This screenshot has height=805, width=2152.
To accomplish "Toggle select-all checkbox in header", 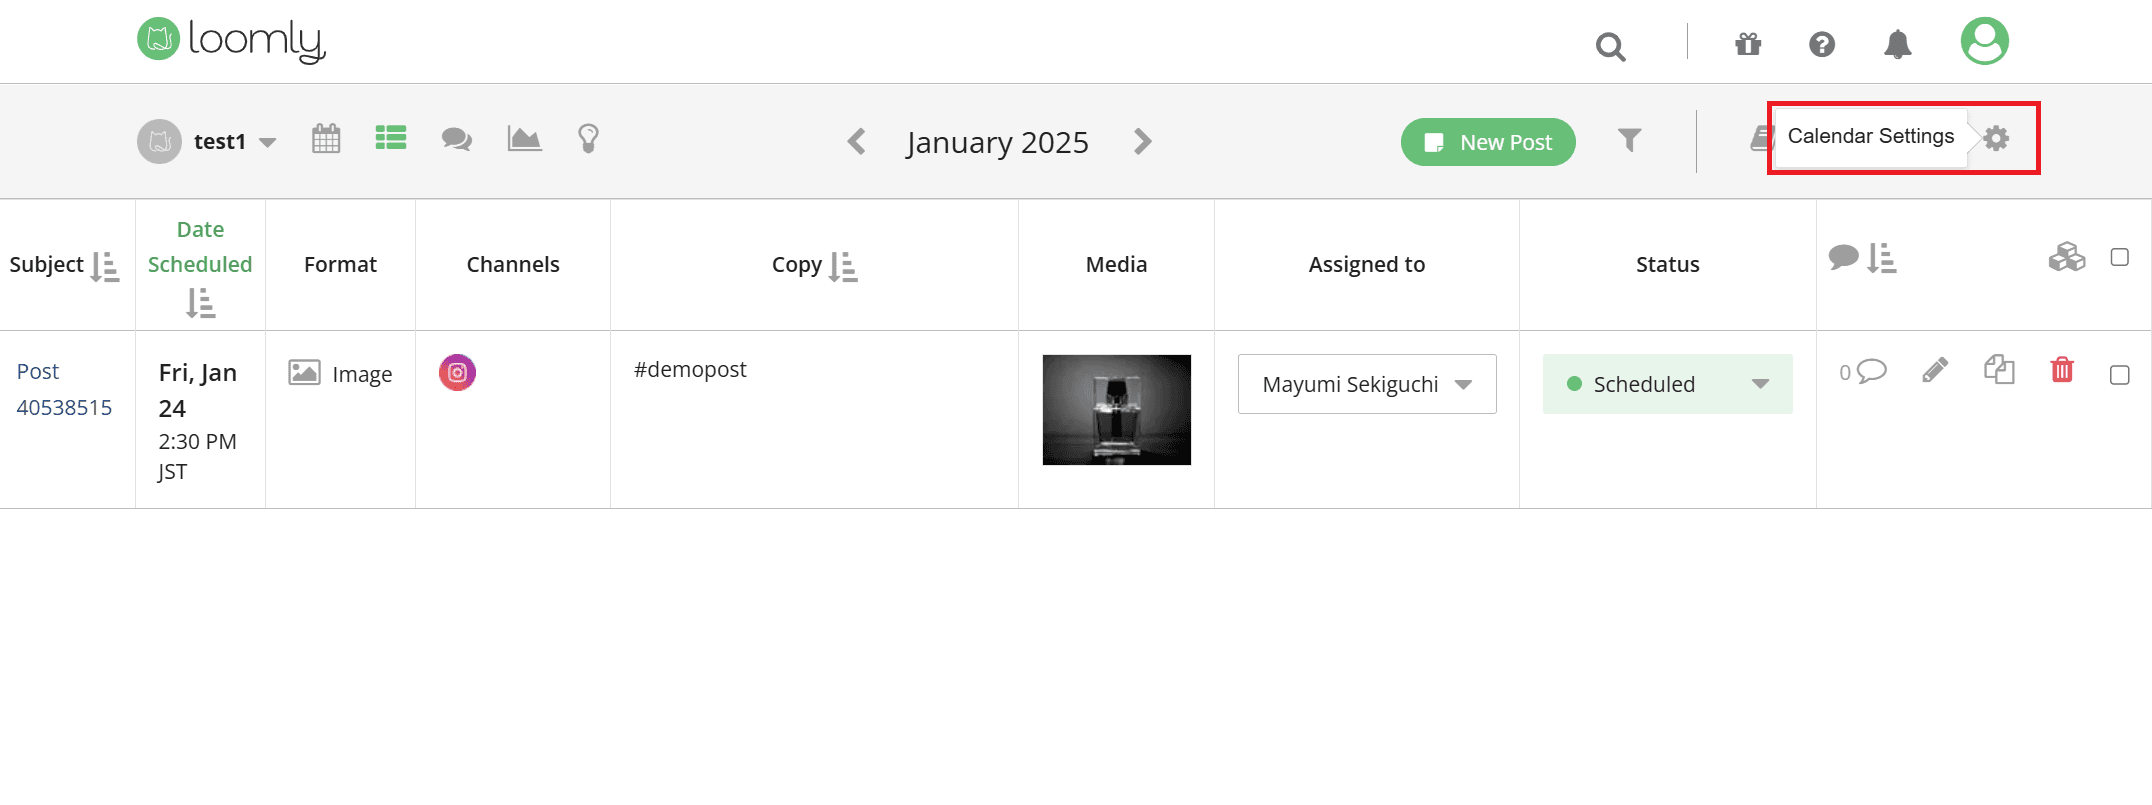I will coord(2119,257).
